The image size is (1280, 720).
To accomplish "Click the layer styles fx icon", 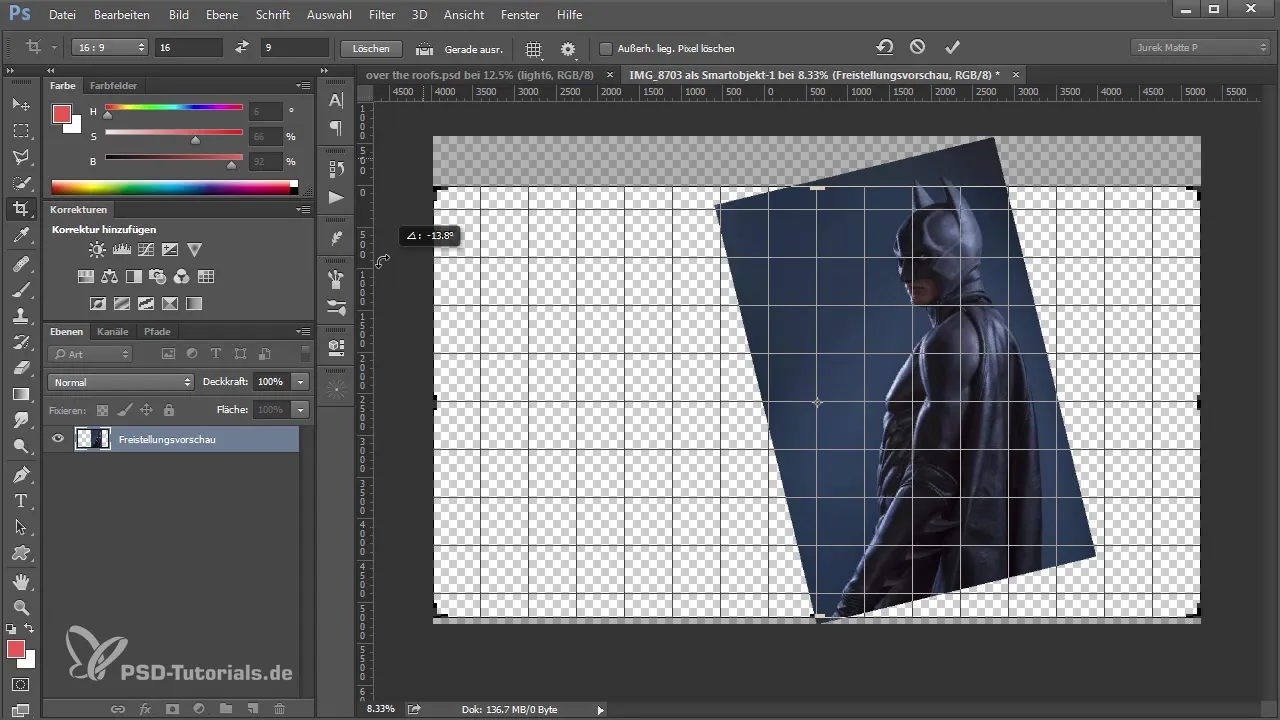I will (x=144, y=708).
